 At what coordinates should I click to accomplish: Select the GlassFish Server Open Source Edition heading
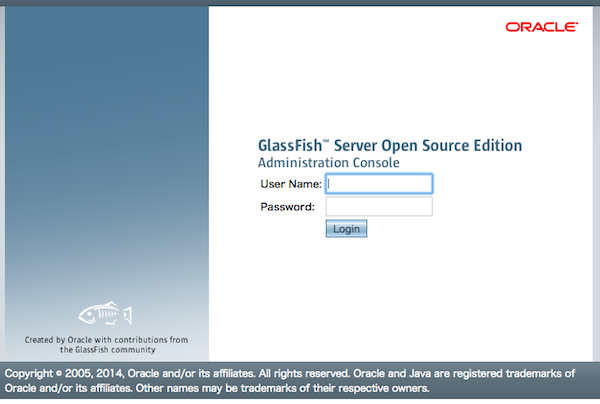[x=390, y=146]
